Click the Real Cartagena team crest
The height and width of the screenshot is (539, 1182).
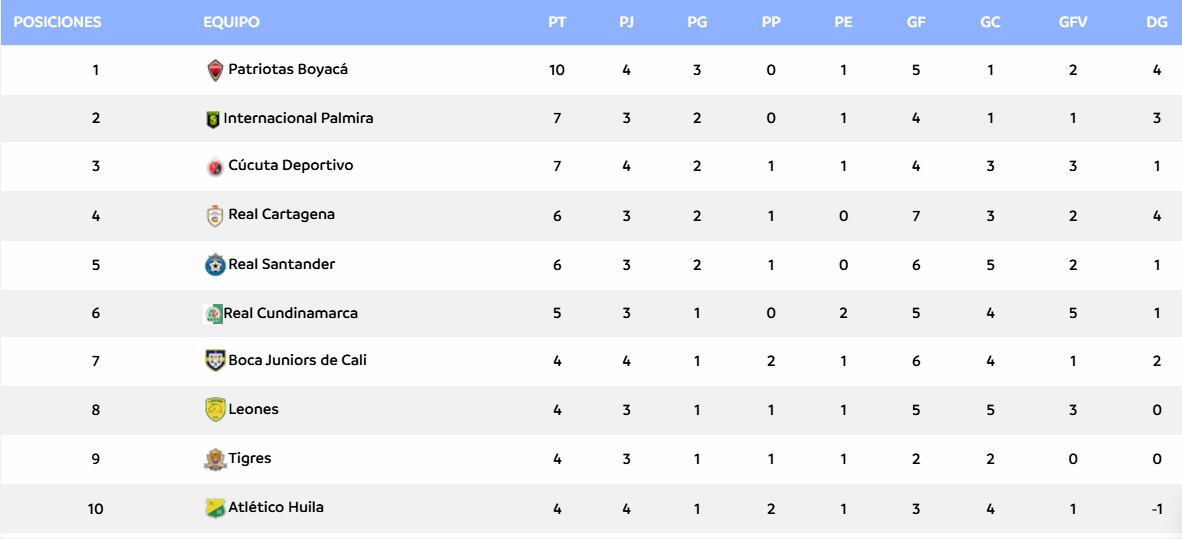coord(213,217)
